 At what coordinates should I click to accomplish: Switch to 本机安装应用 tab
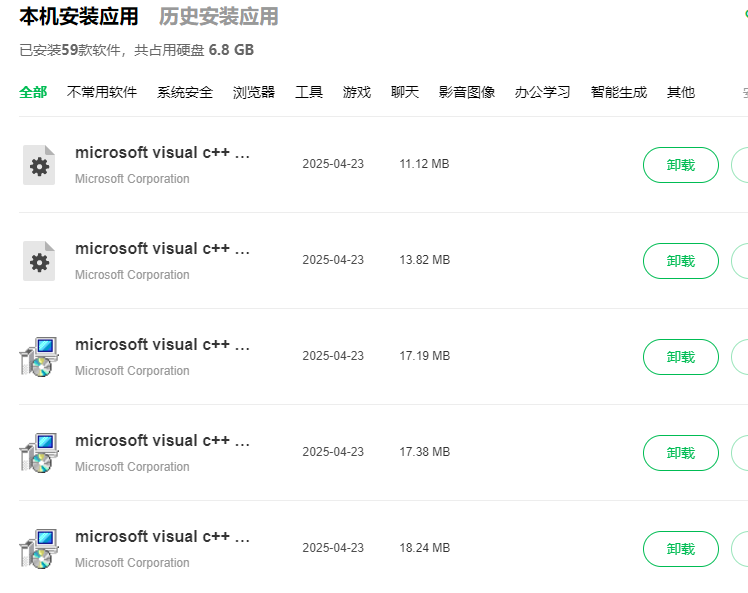point(79,17)
